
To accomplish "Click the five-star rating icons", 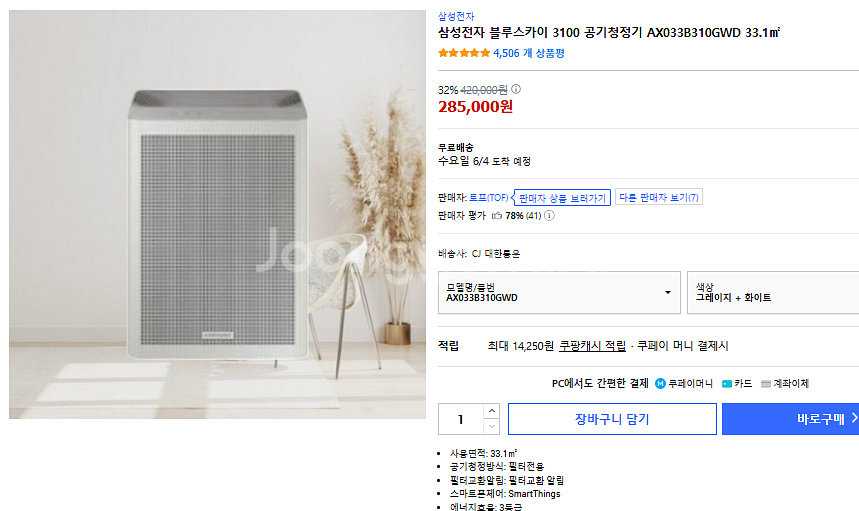I will (x=463, y=53).
